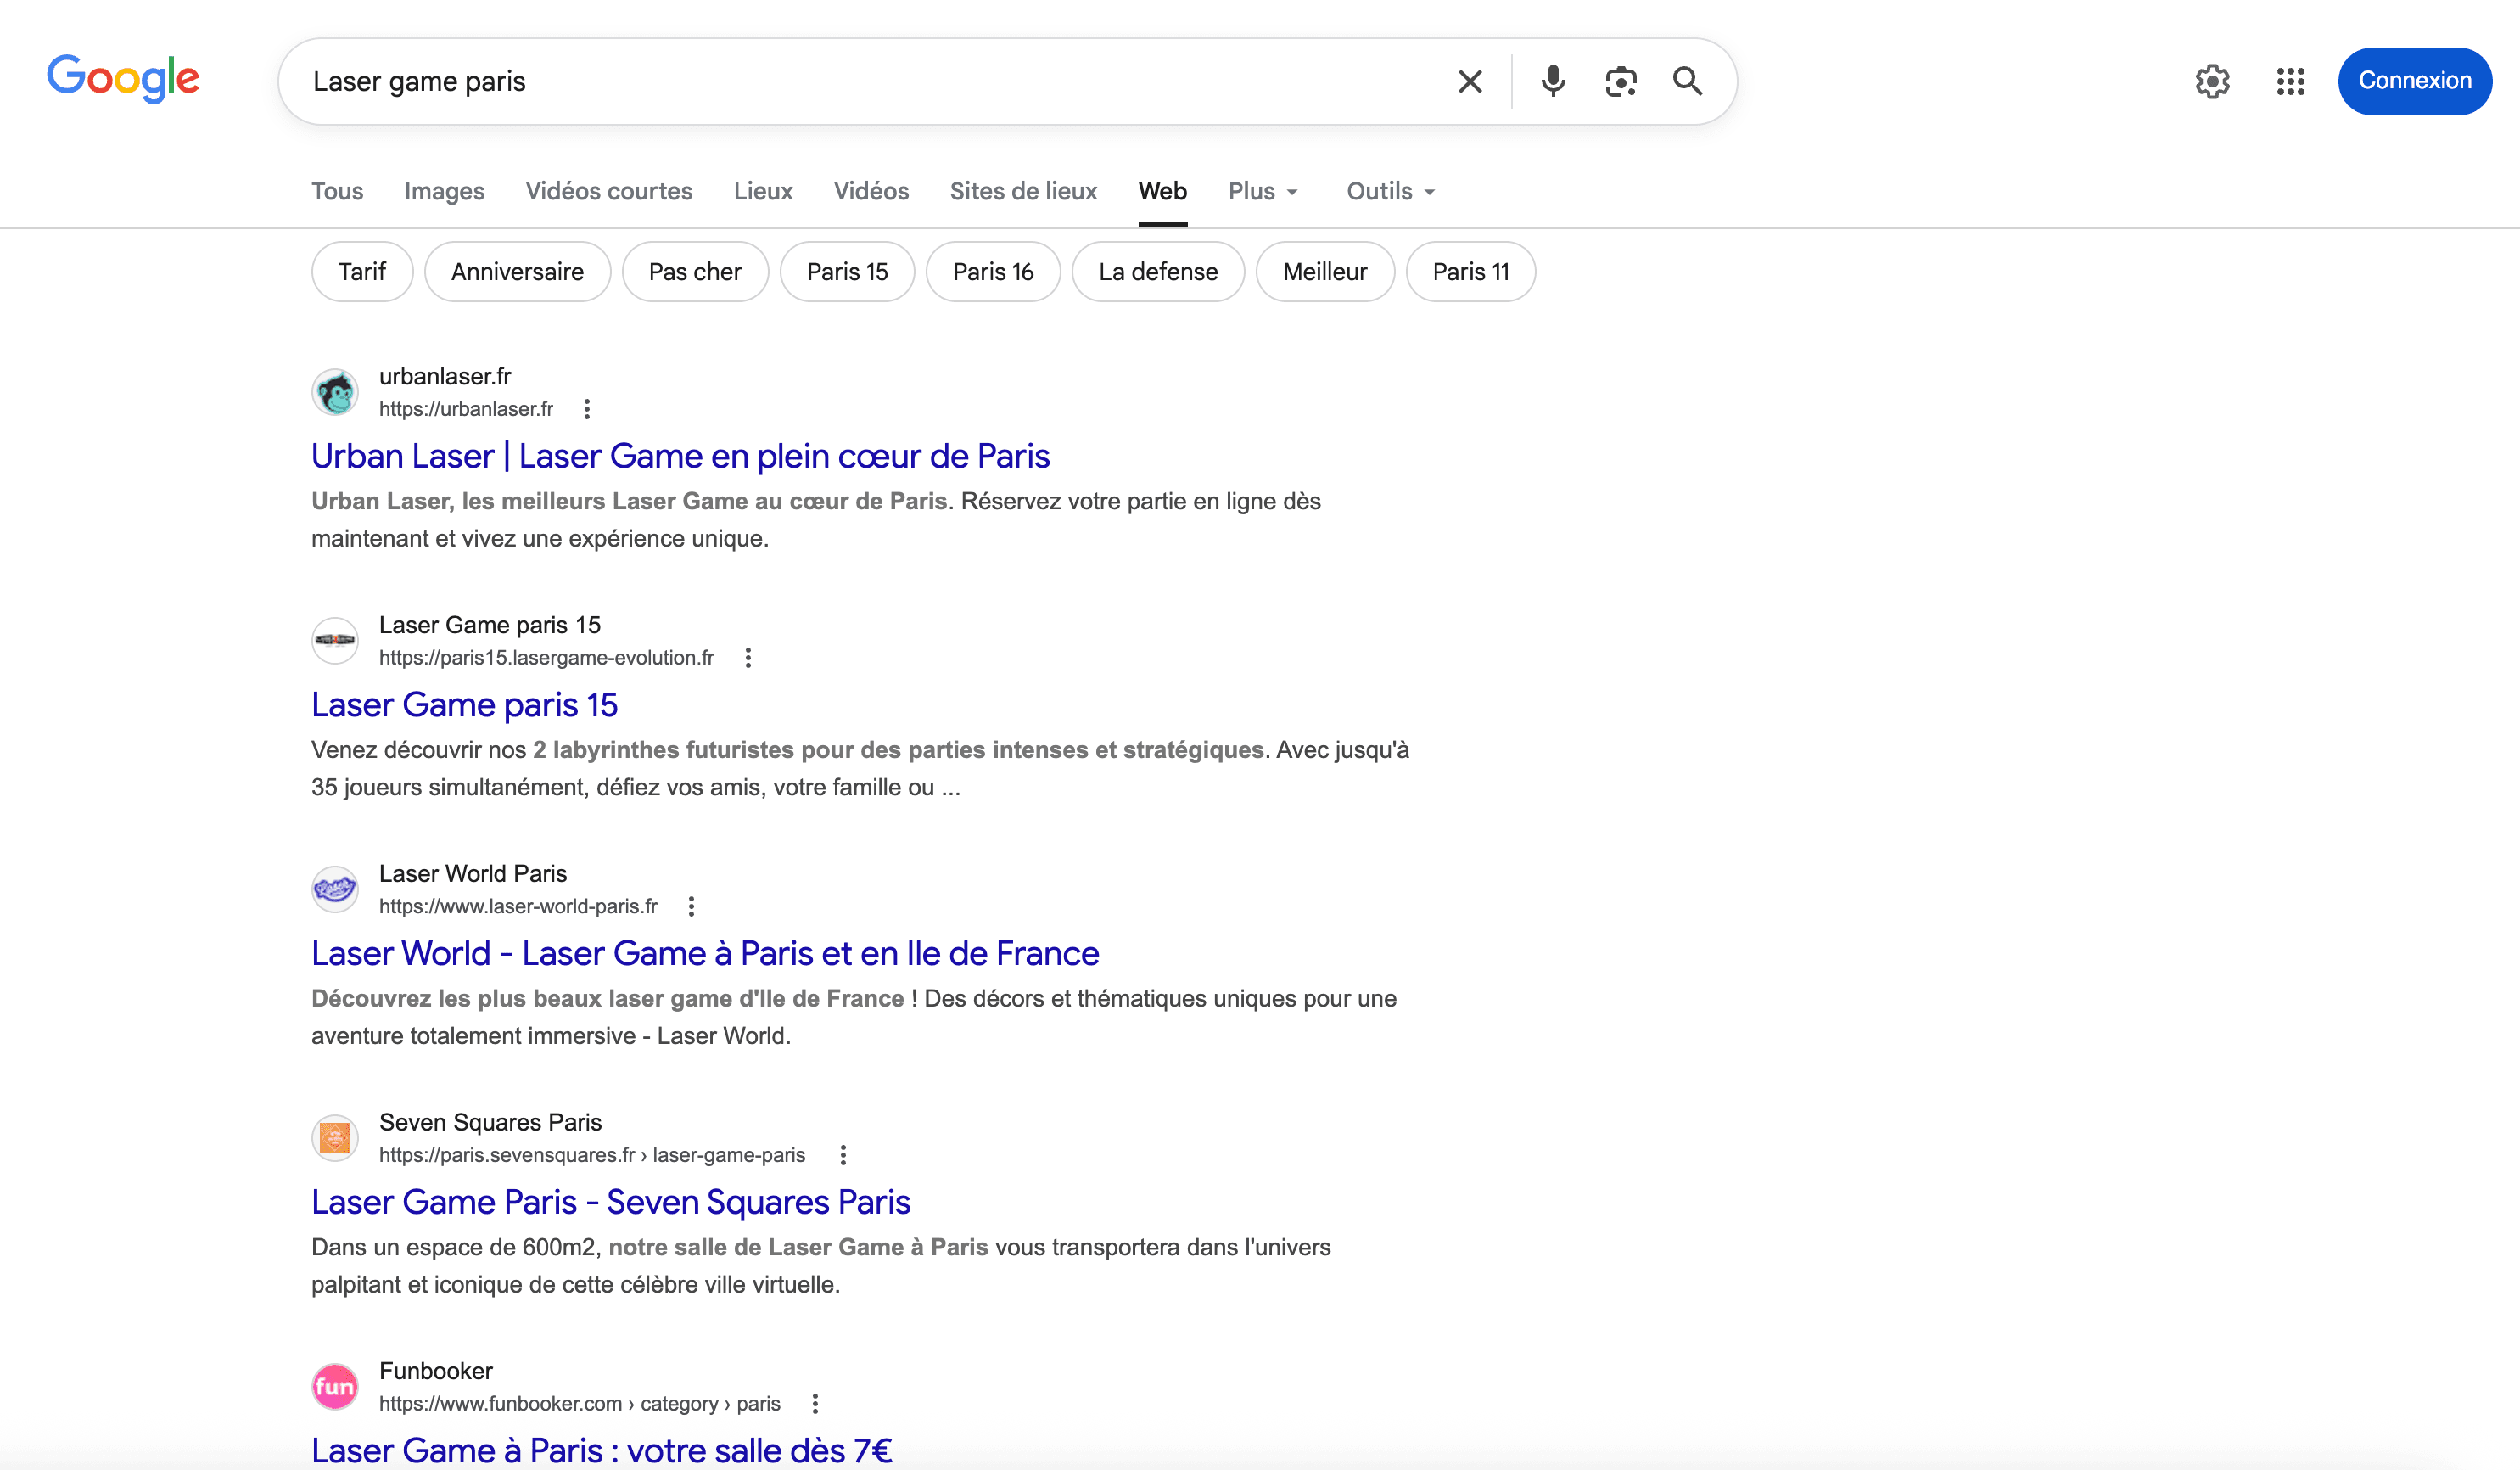
Task: Start voice search with the microphone icon
Action: (1552, 81)
